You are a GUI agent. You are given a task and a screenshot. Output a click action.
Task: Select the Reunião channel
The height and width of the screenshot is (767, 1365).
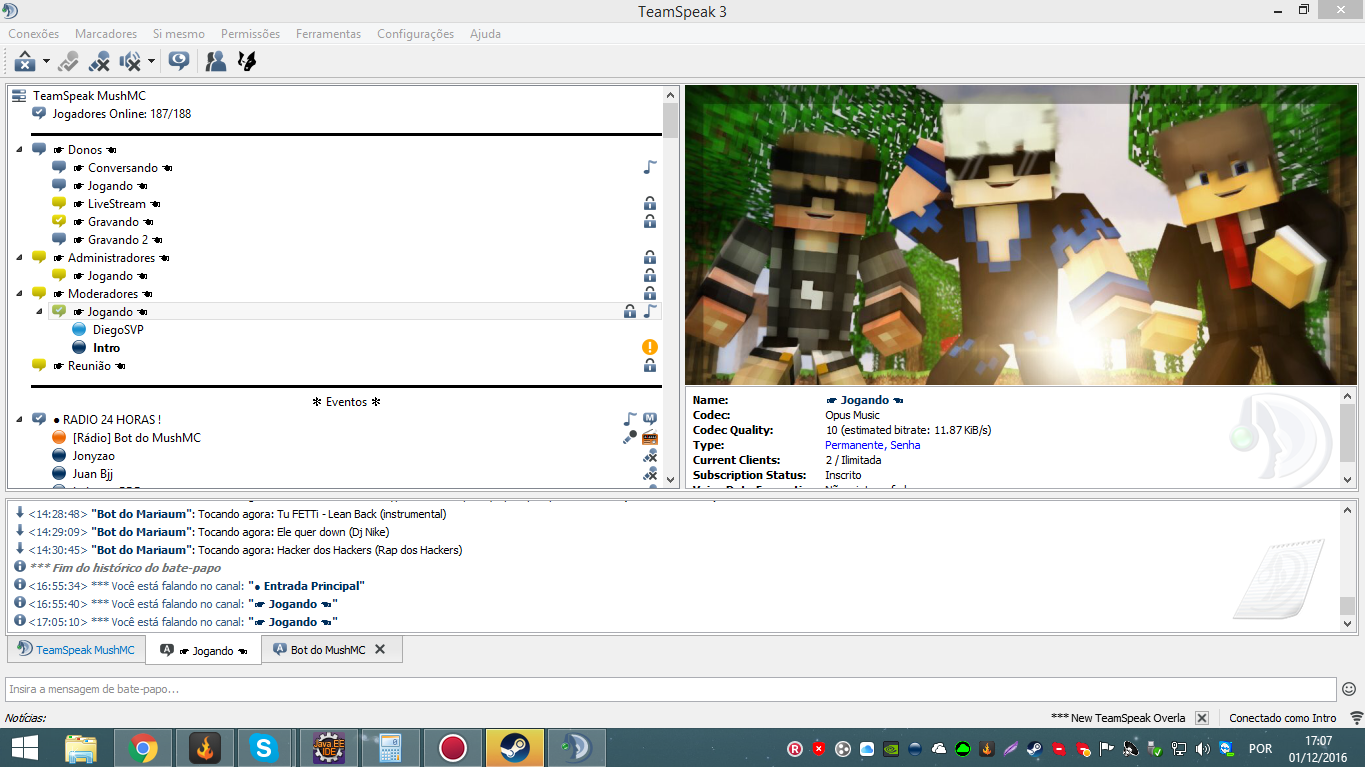pyautogui.click(x=345, y=366)
